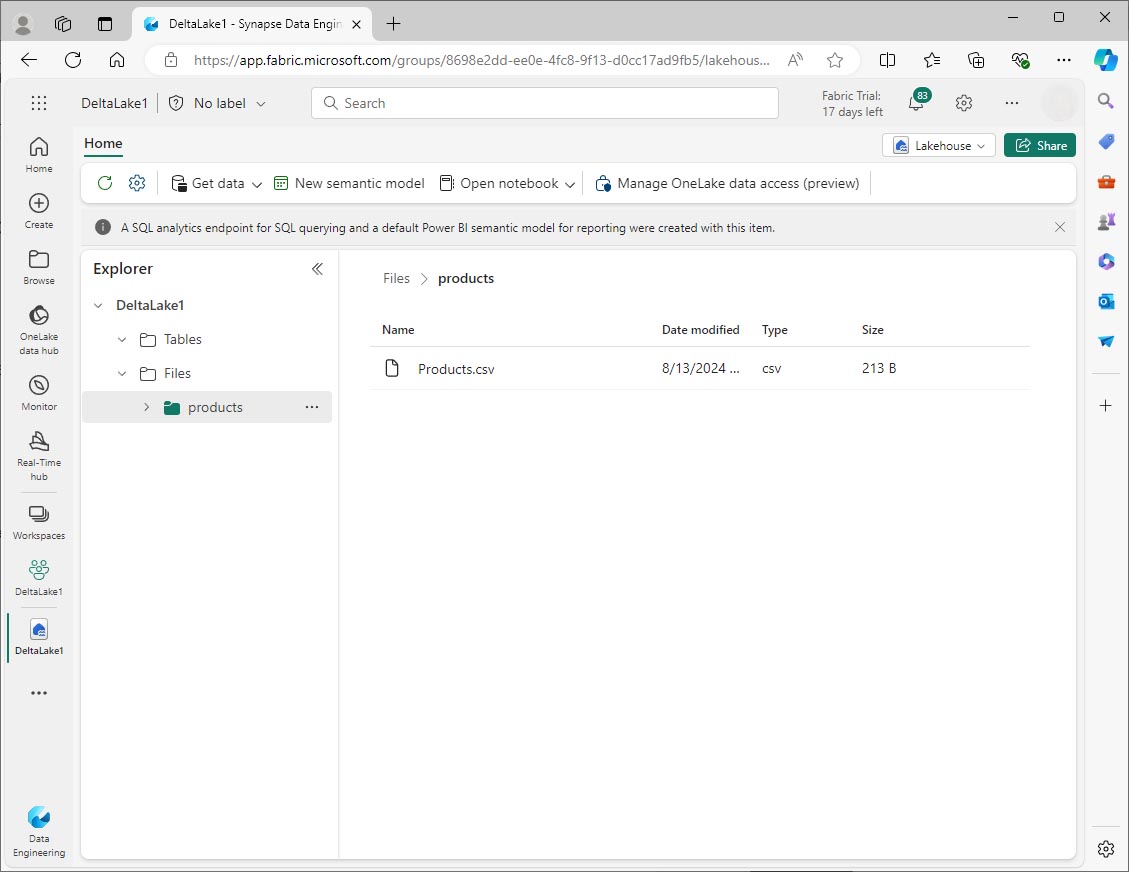The width and height of the screenshot is (1129, 872).
Task: Open the Products.csv file name
Action: 456,369
